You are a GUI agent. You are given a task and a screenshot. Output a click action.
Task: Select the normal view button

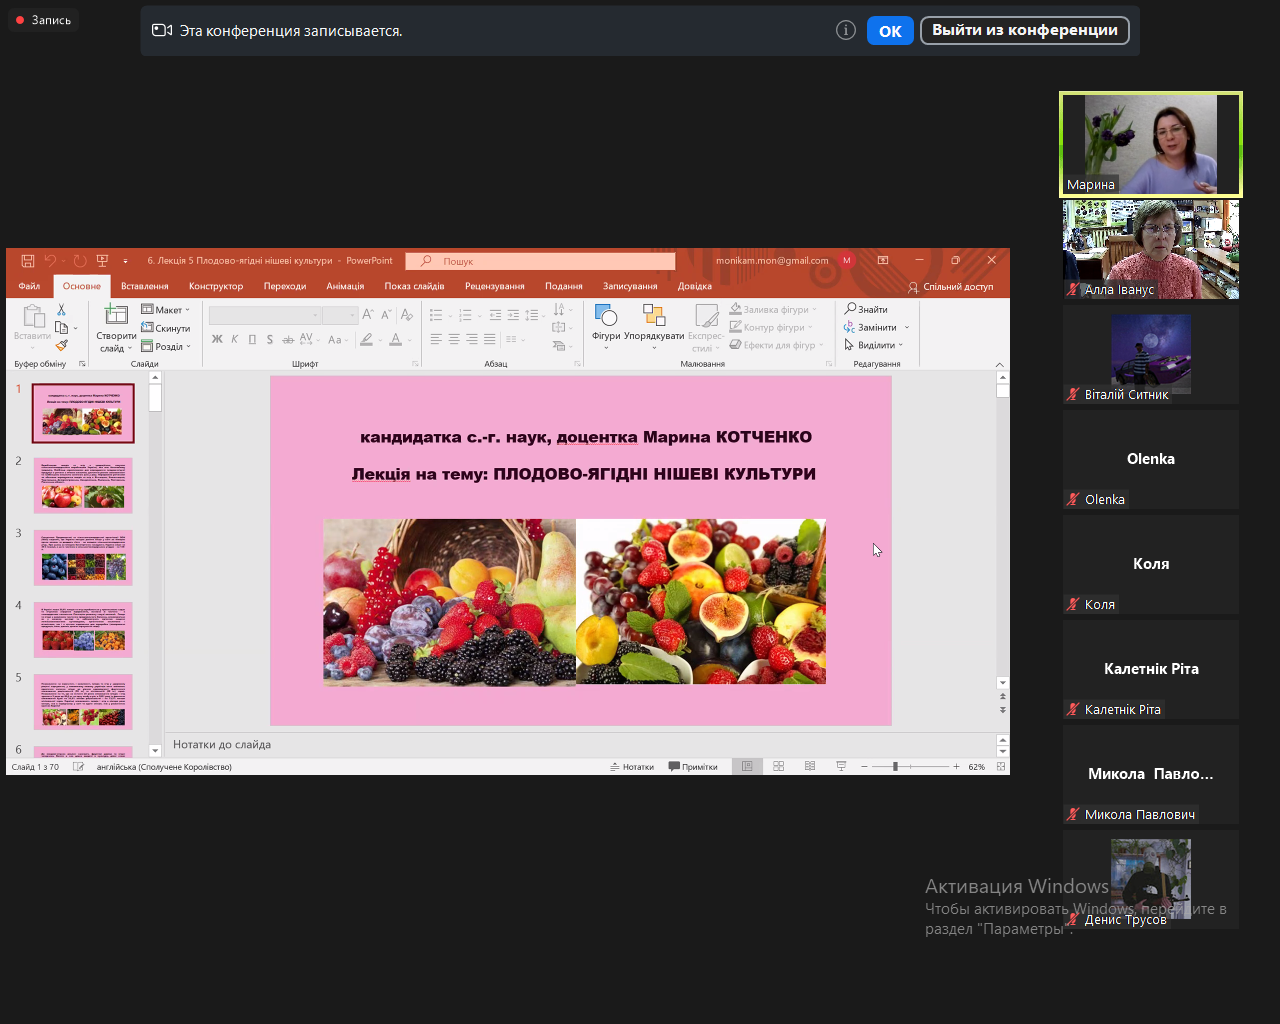click(x=747, y=767)
